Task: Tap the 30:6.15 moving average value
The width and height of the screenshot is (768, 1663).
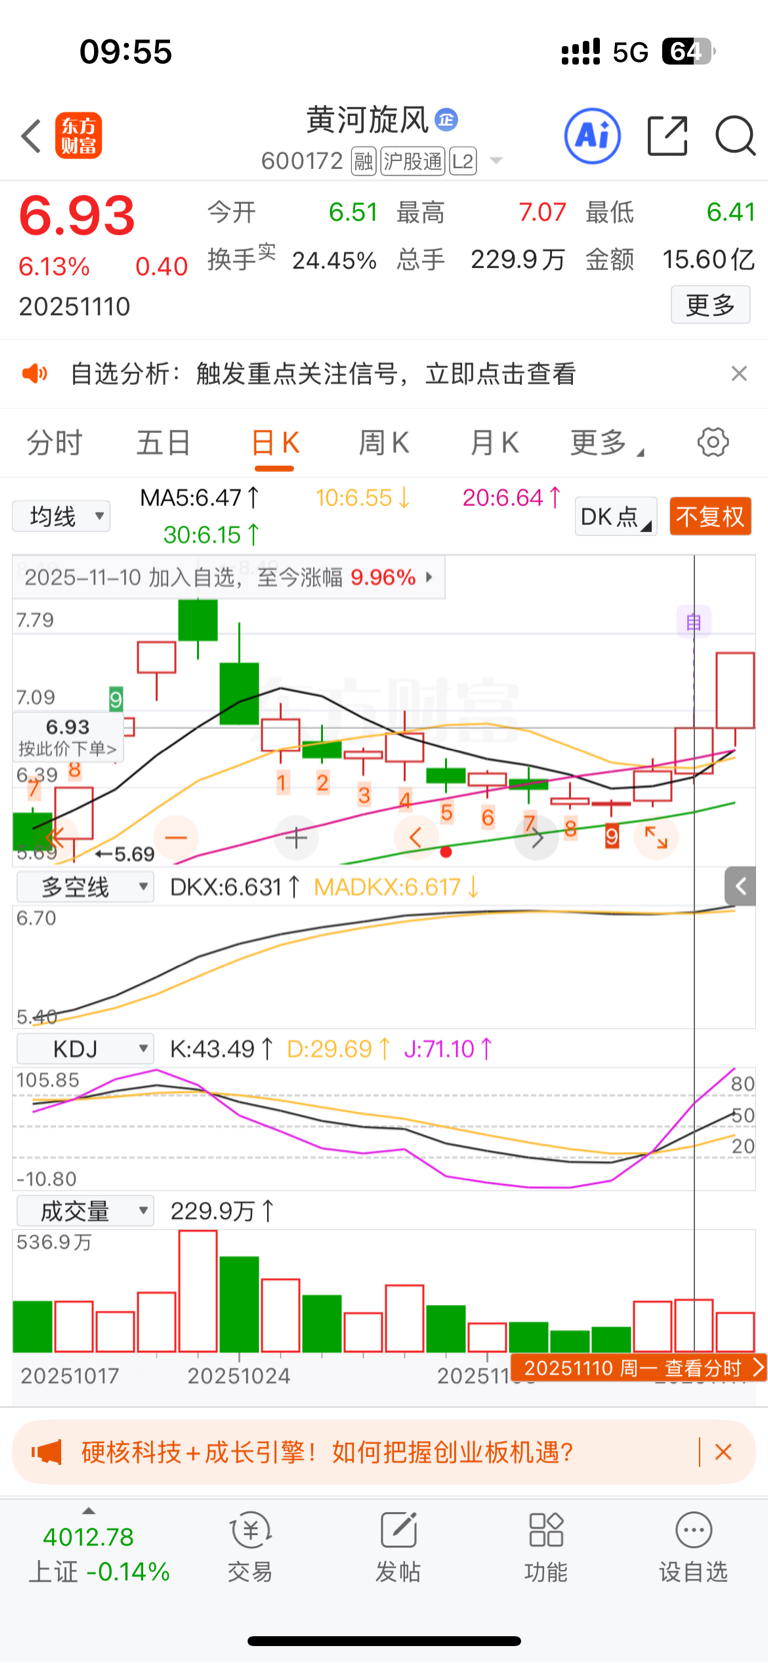Action: (x=212, y=535)
